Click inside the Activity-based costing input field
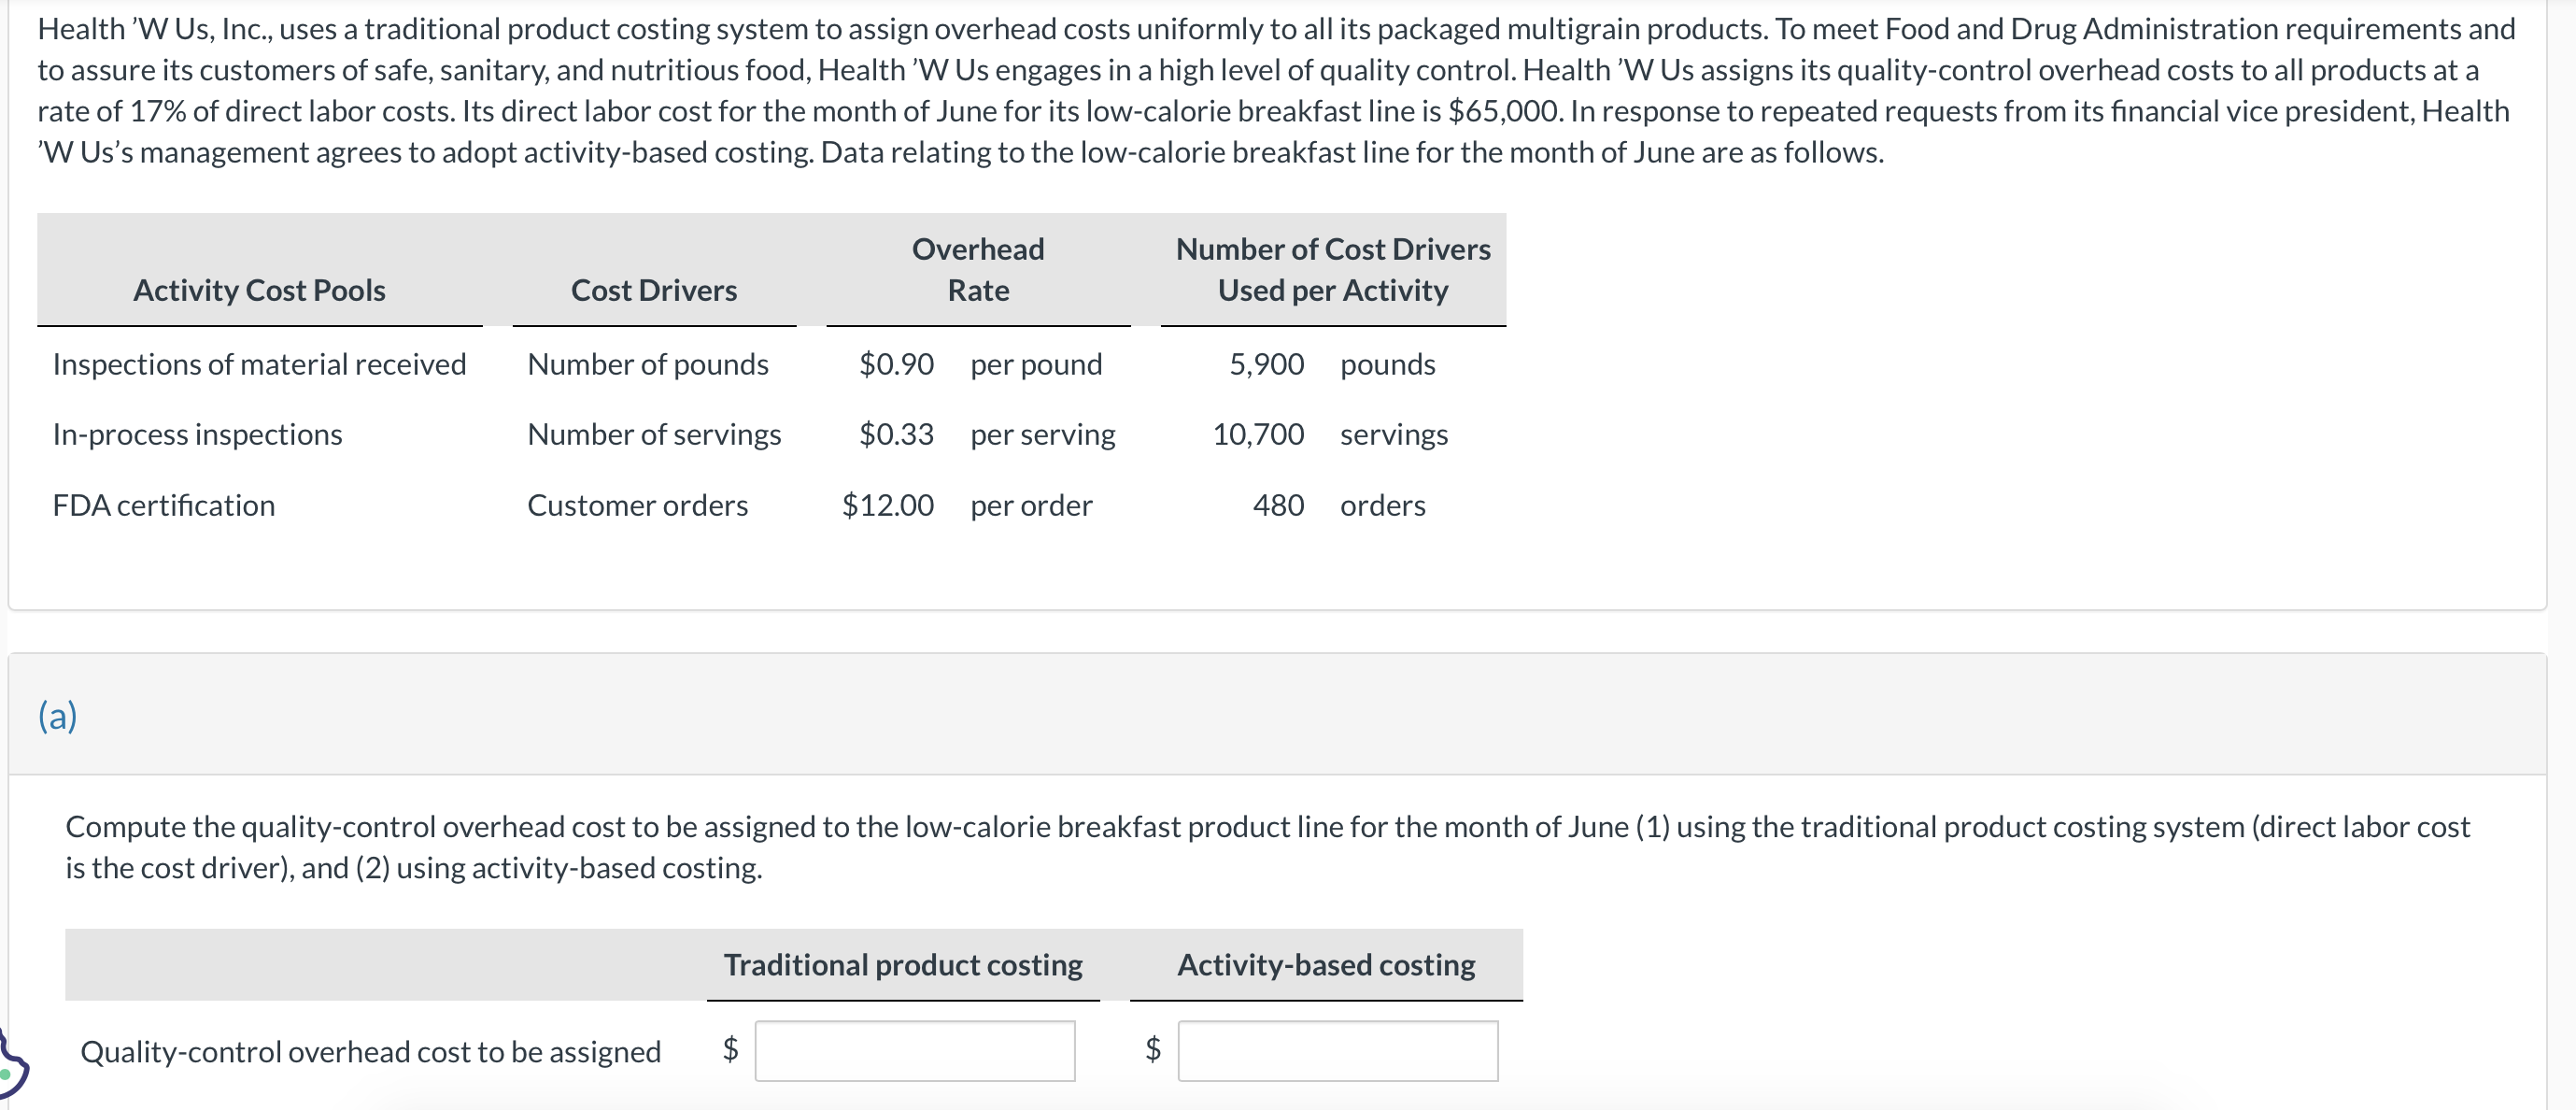 tap(1338, 1051)
